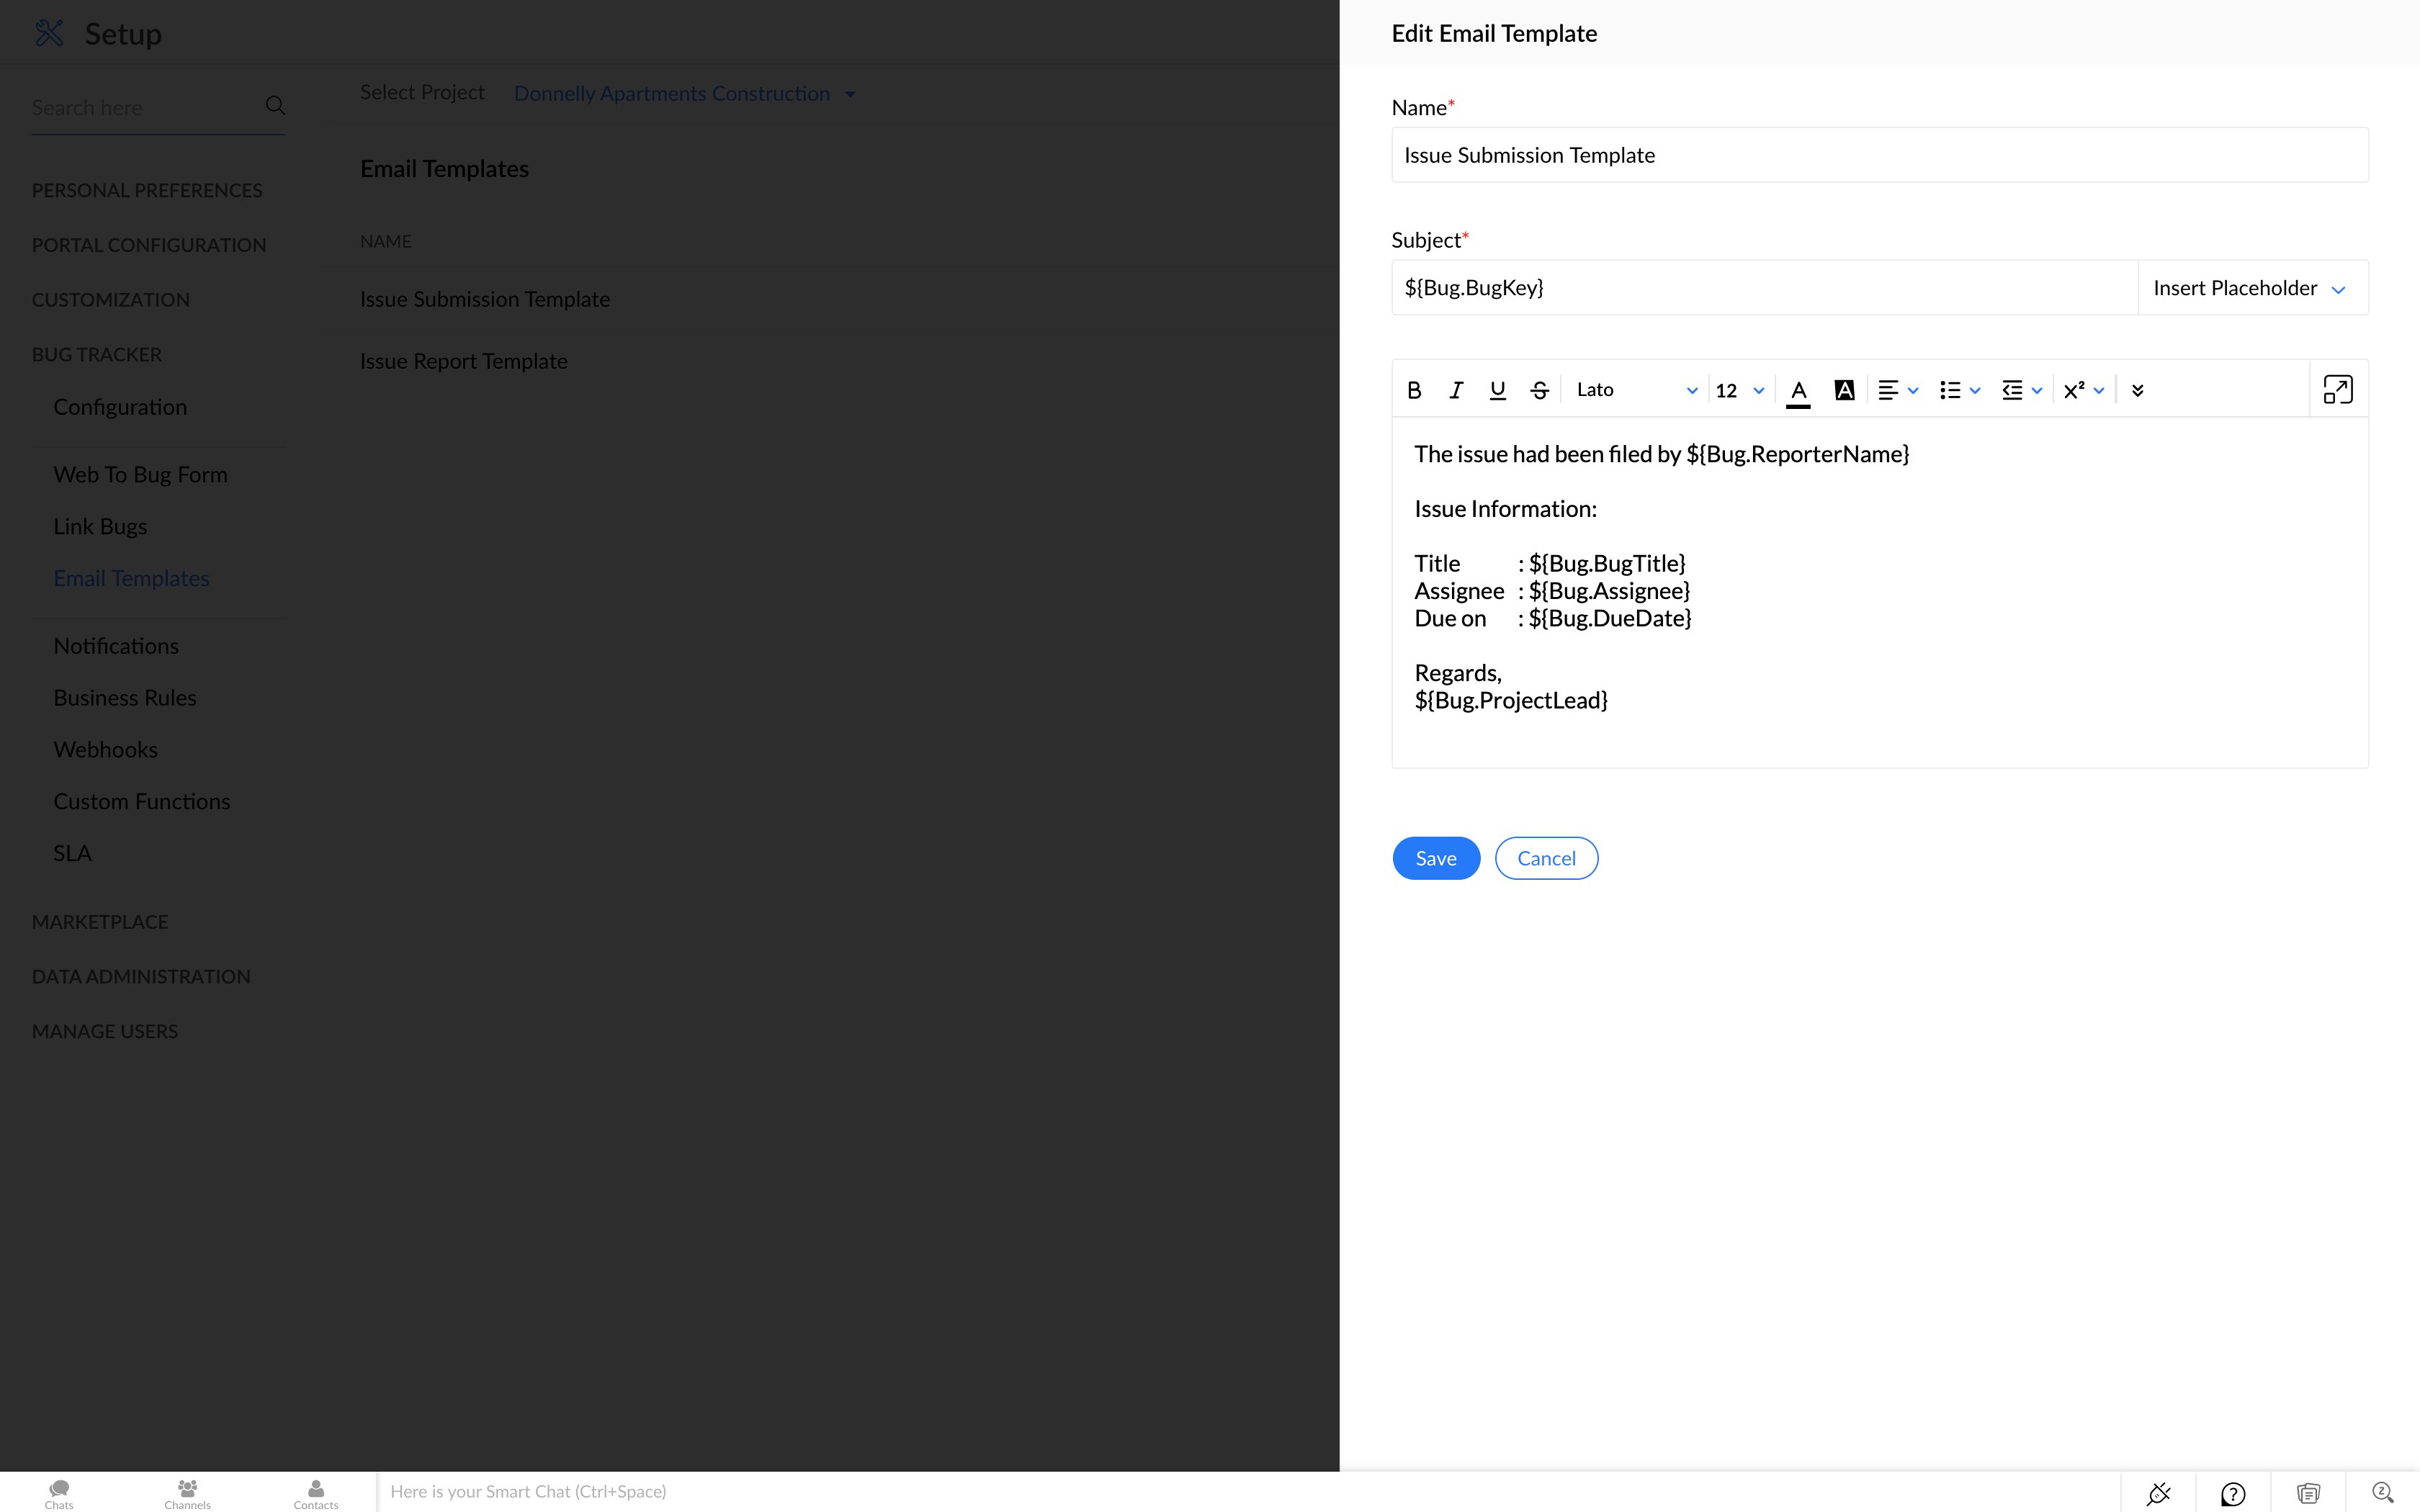Open Issue Report Template in list
This screenshot has height=1512, width=2420.
(x=464, y=362)
